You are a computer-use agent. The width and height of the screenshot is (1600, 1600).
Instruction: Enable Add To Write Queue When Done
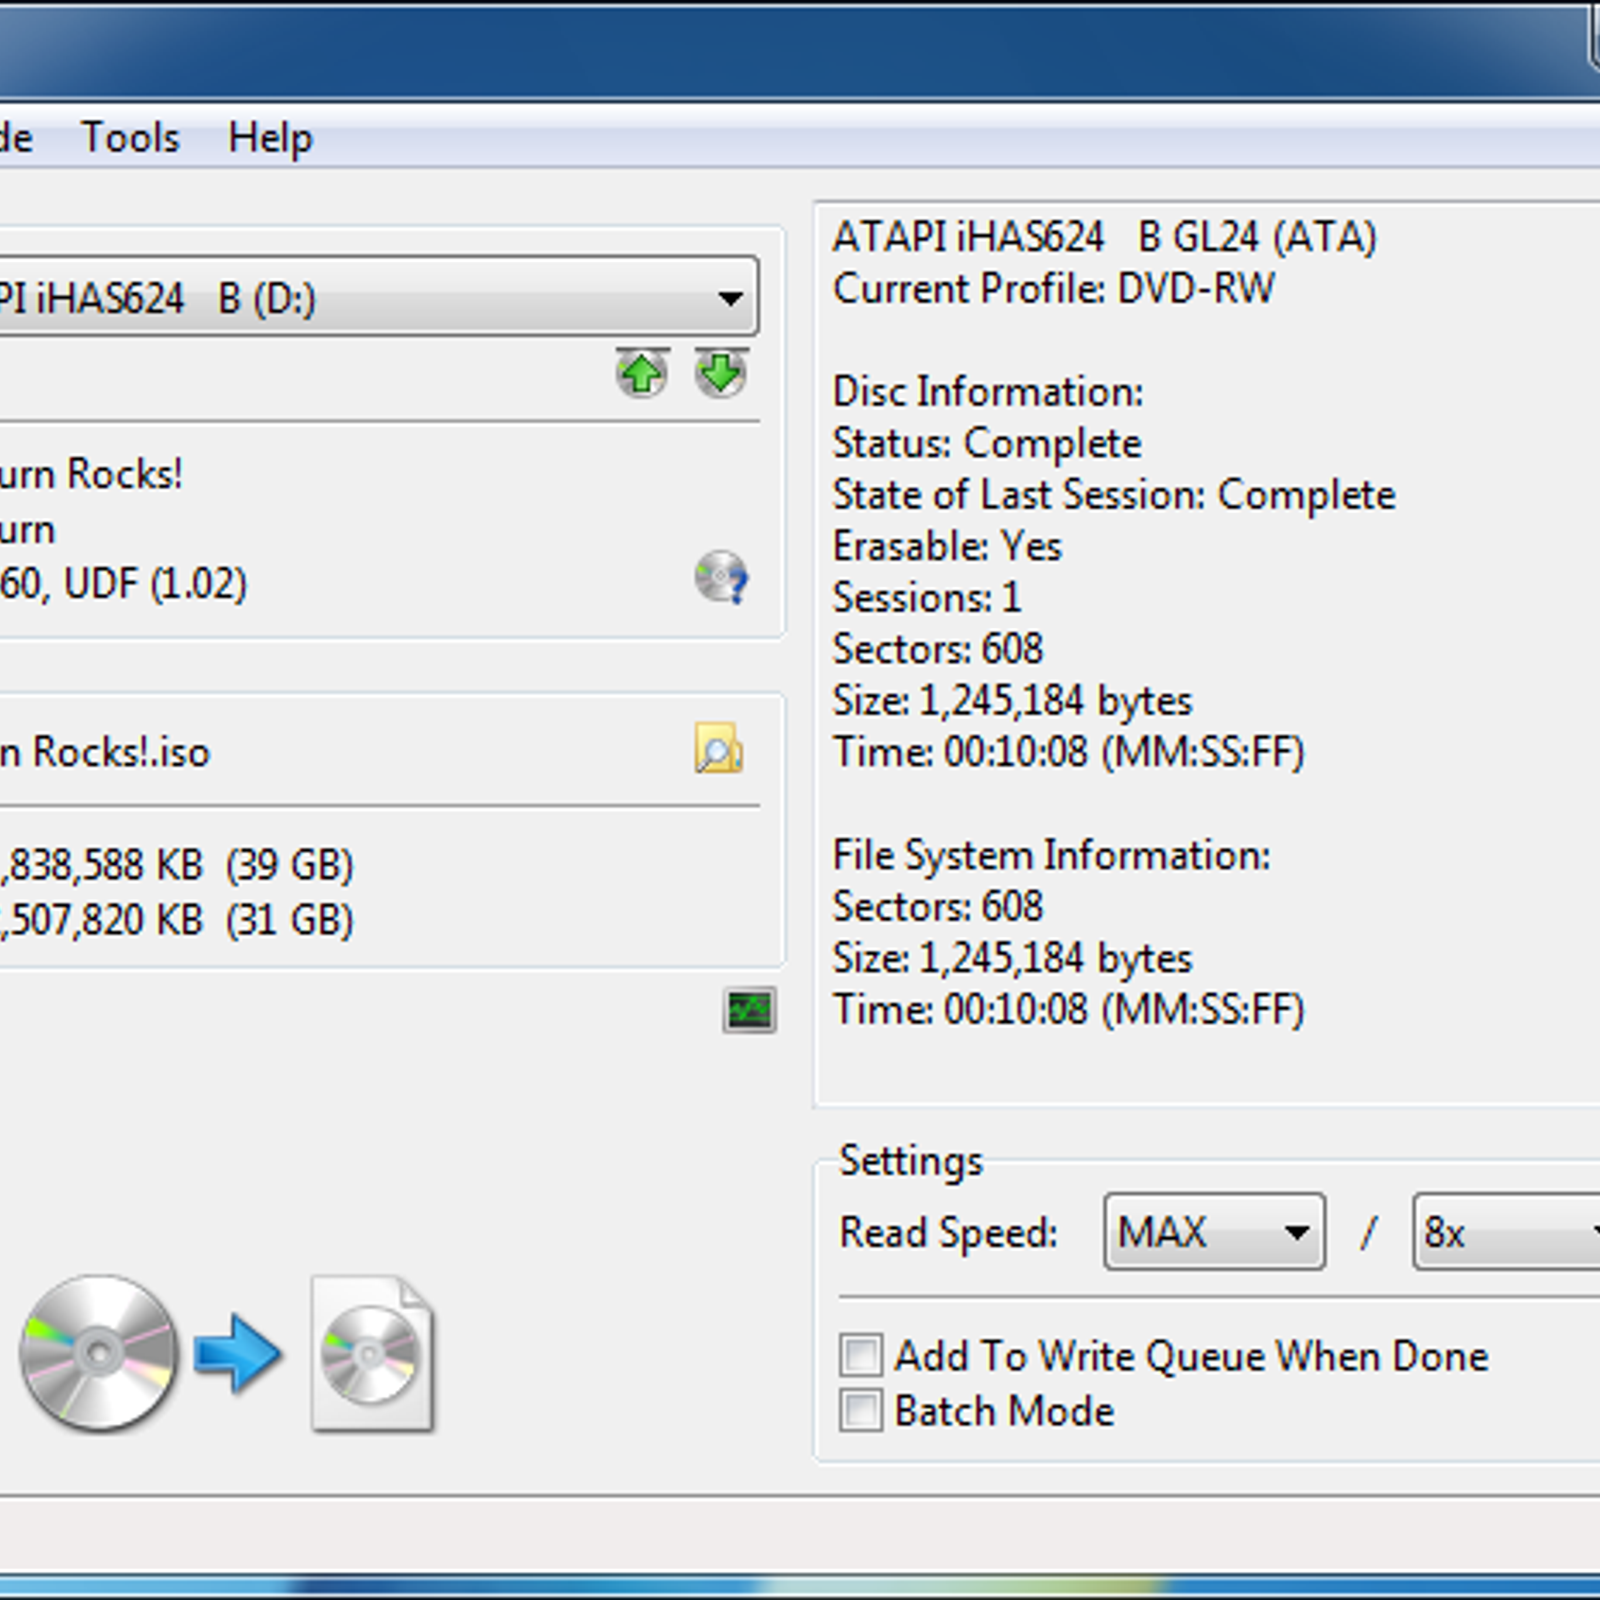[861, 1355]
